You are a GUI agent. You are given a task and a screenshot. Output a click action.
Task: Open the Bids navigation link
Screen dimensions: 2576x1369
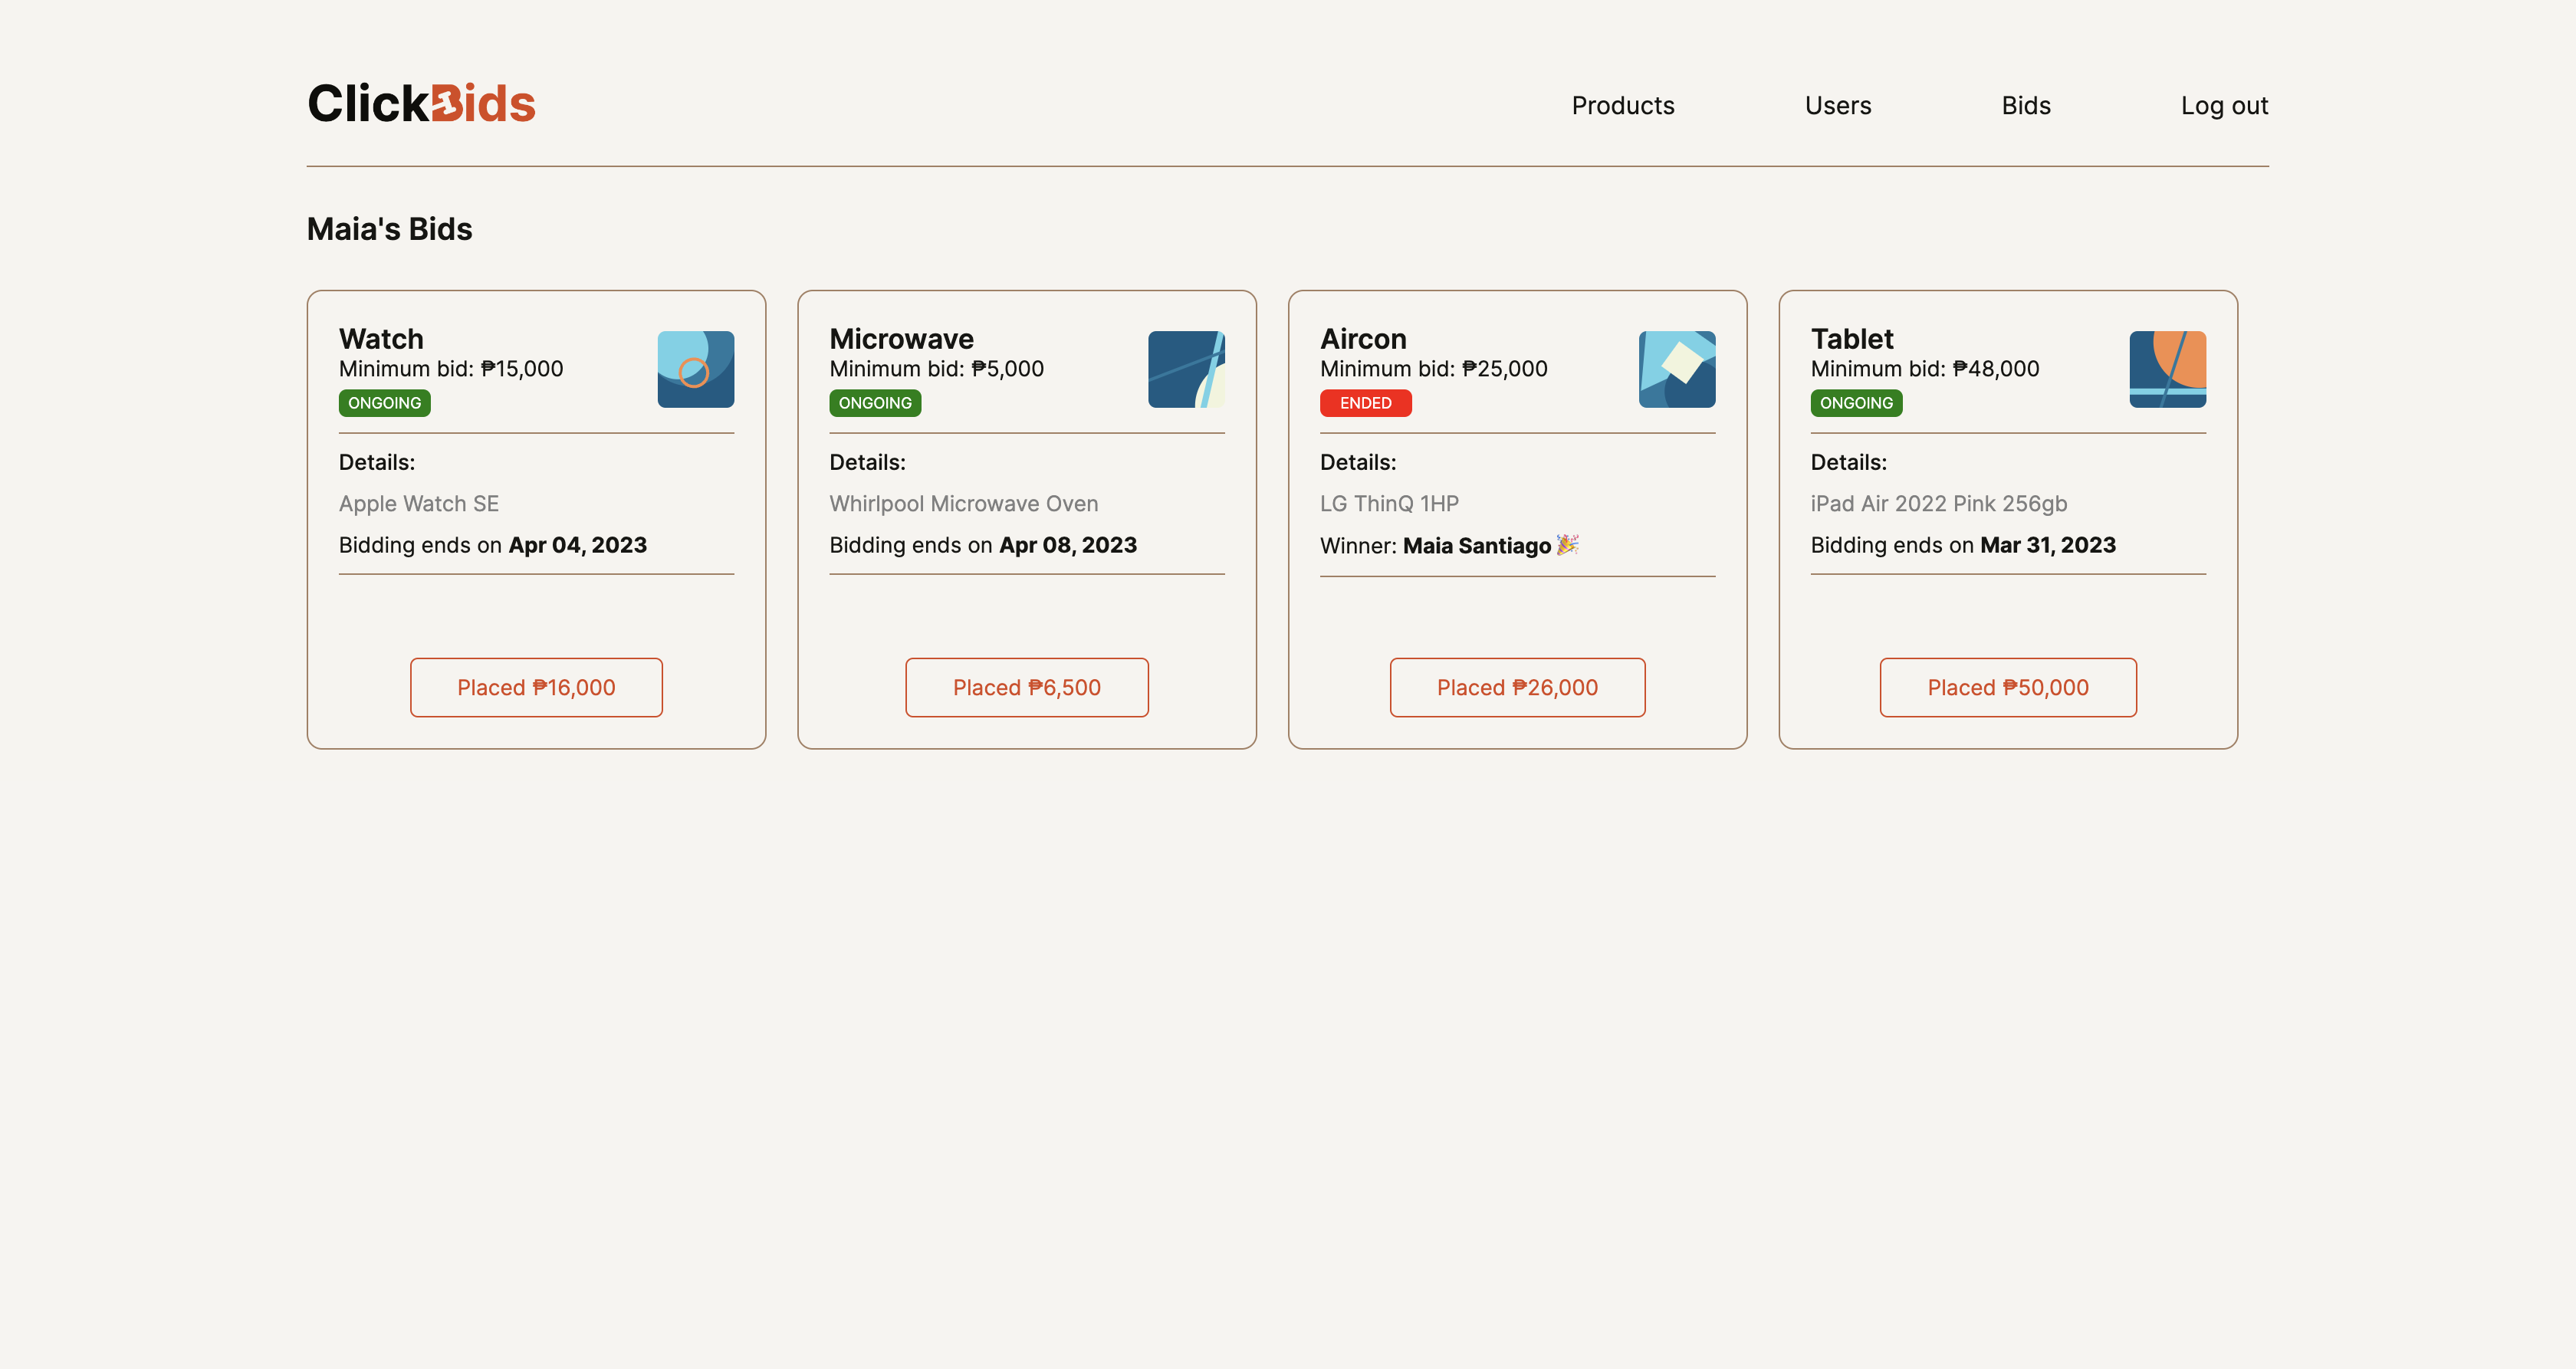[x=2025, y=105]
